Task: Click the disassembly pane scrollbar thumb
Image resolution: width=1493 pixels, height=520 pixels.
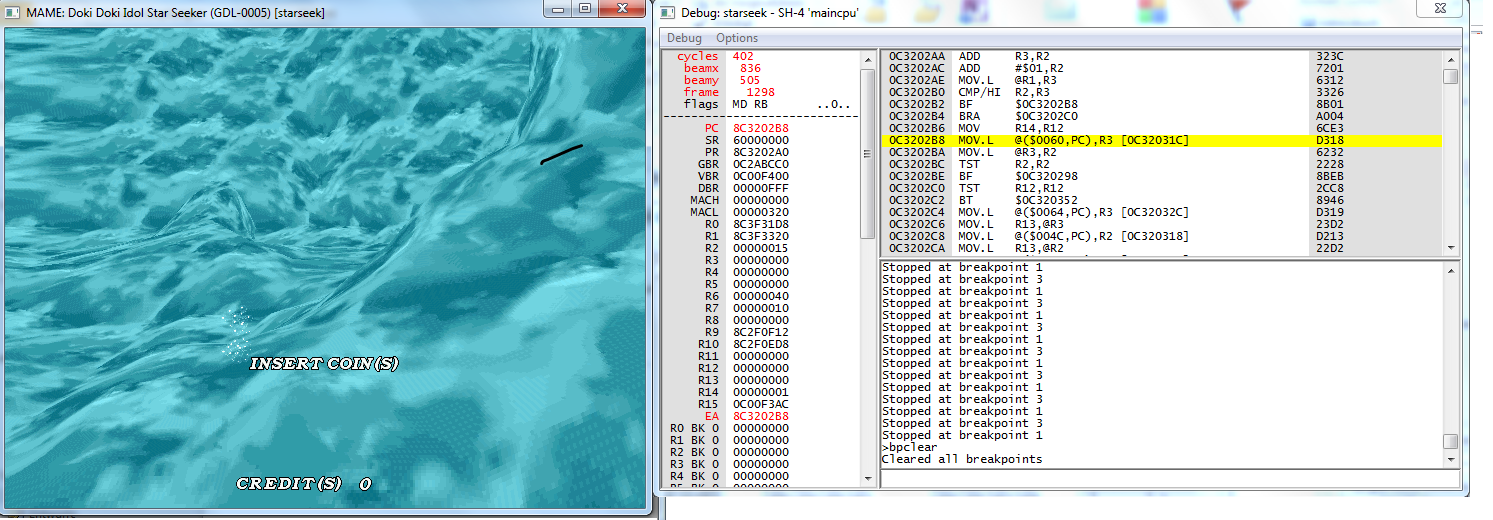Action: pos(1450,76)
